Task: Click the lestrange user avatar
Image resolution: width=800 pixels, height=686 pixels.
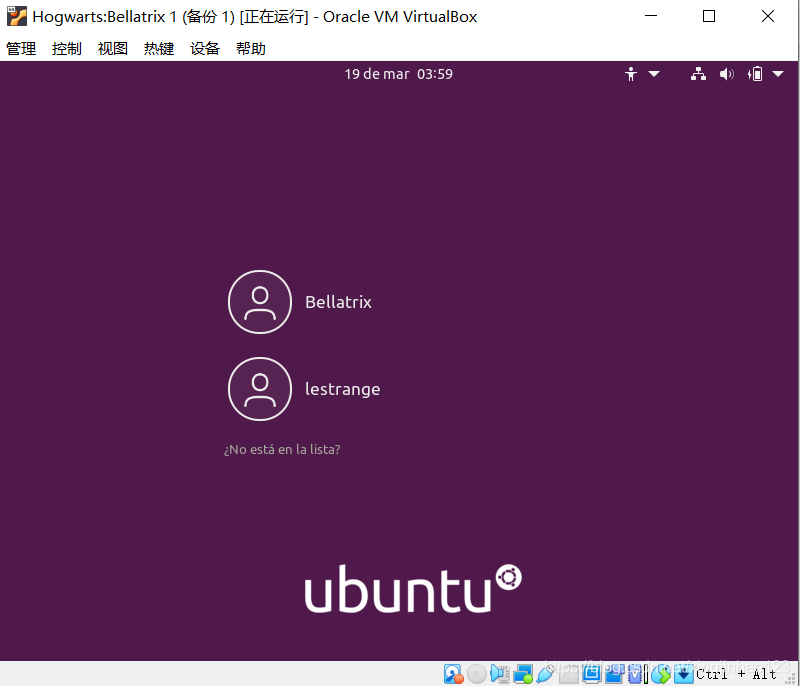Action: (x=260, y=389)
